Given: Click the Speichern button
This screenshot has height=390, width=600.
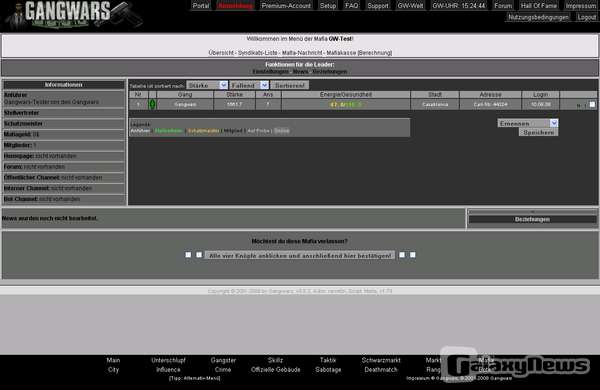Looking at the screenshot, I should [538, 132].
